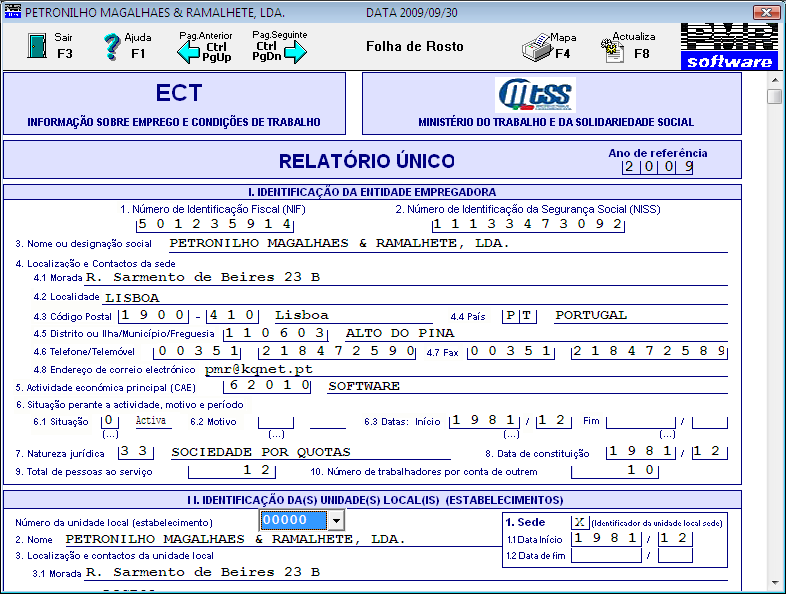Viewport: 786px width, 594px height.
Task: Click the 4.2 Localidade field
Action: click(416, 298)
